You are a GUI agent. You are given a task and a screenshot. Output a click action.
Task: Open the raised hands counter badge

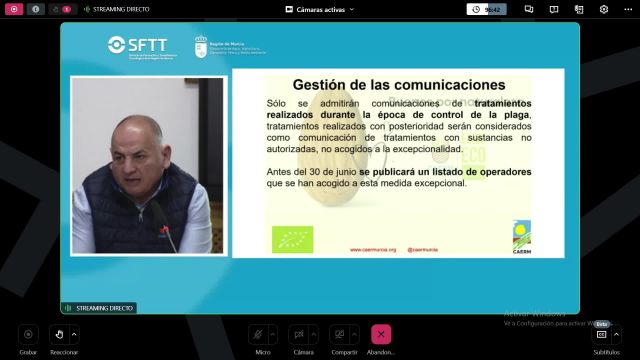pos(62,9)
